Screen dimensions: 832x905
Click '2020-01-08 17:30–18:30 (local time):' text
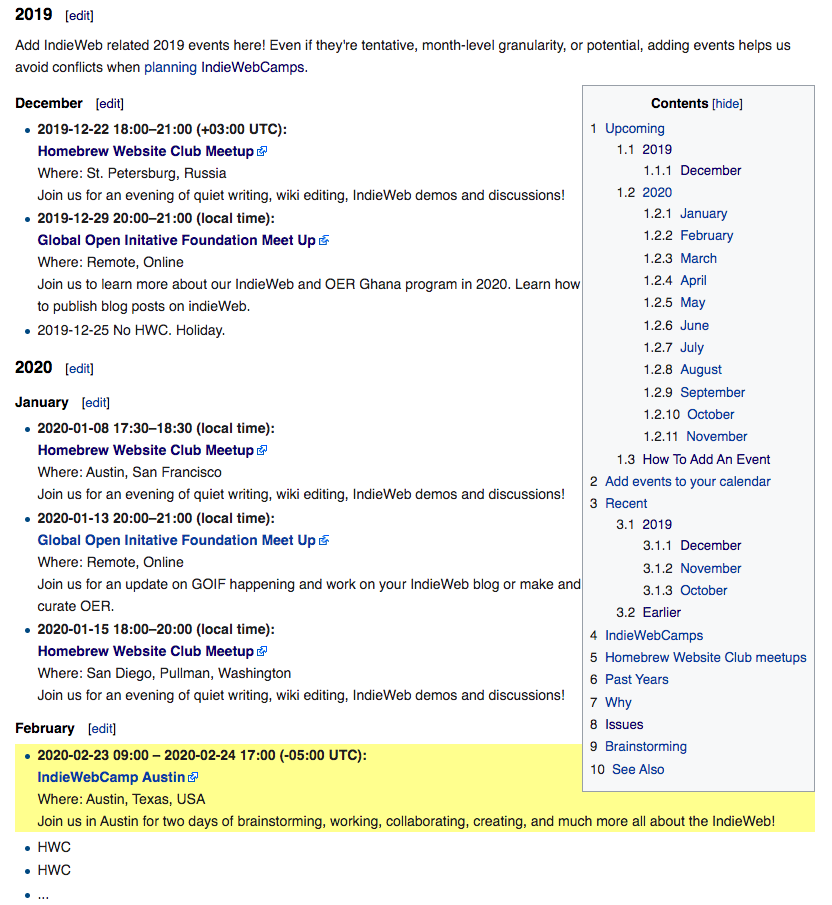pyautogui.click(x=156, y=428)
